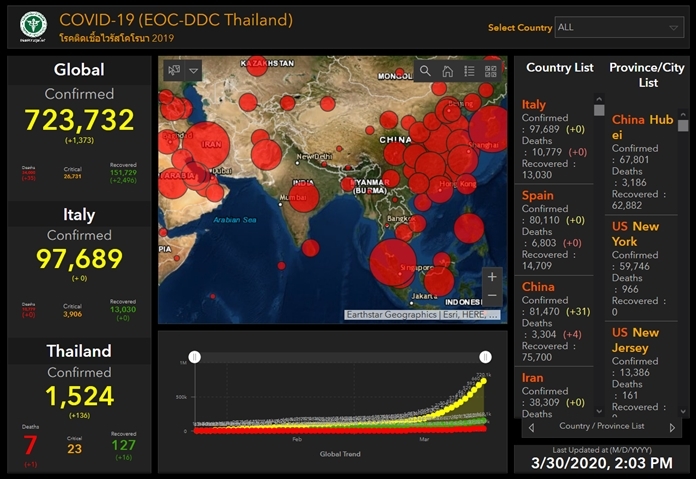Click the large red circle over Iran
The image size is (696, 479).
[x=207, y=146]
